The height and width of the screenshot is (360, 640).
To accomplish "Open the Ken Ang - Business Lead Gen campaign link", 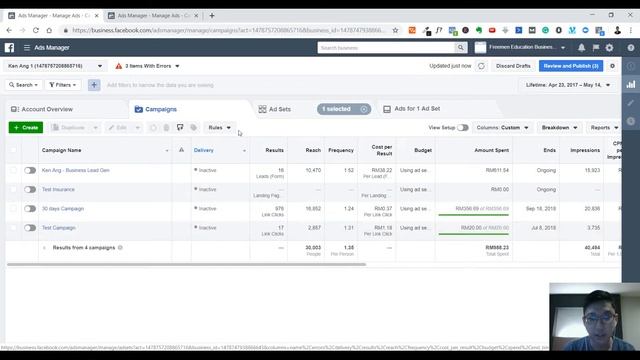I will [x=76, y=170].
